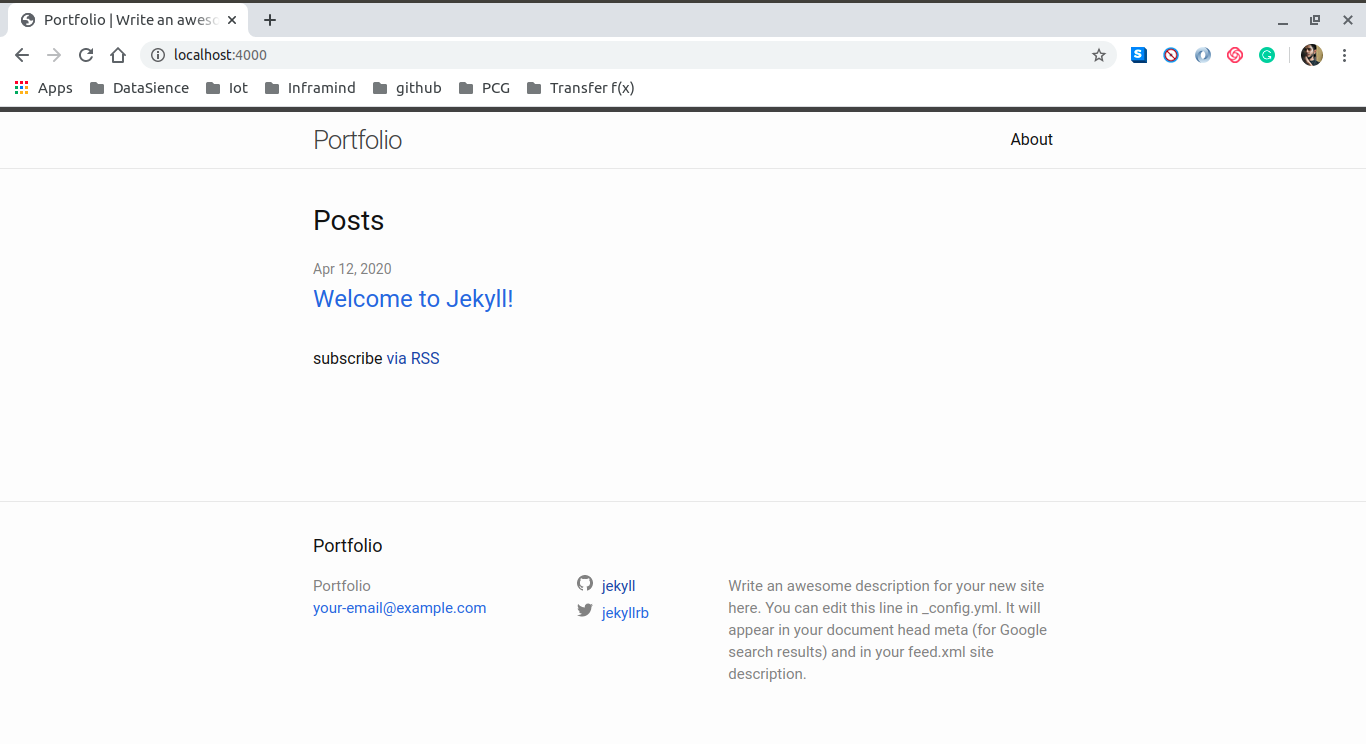Open a new tab with plus button
This screenshot has width=1366, height=744.
pyautogui.click(x=269, y=20)
